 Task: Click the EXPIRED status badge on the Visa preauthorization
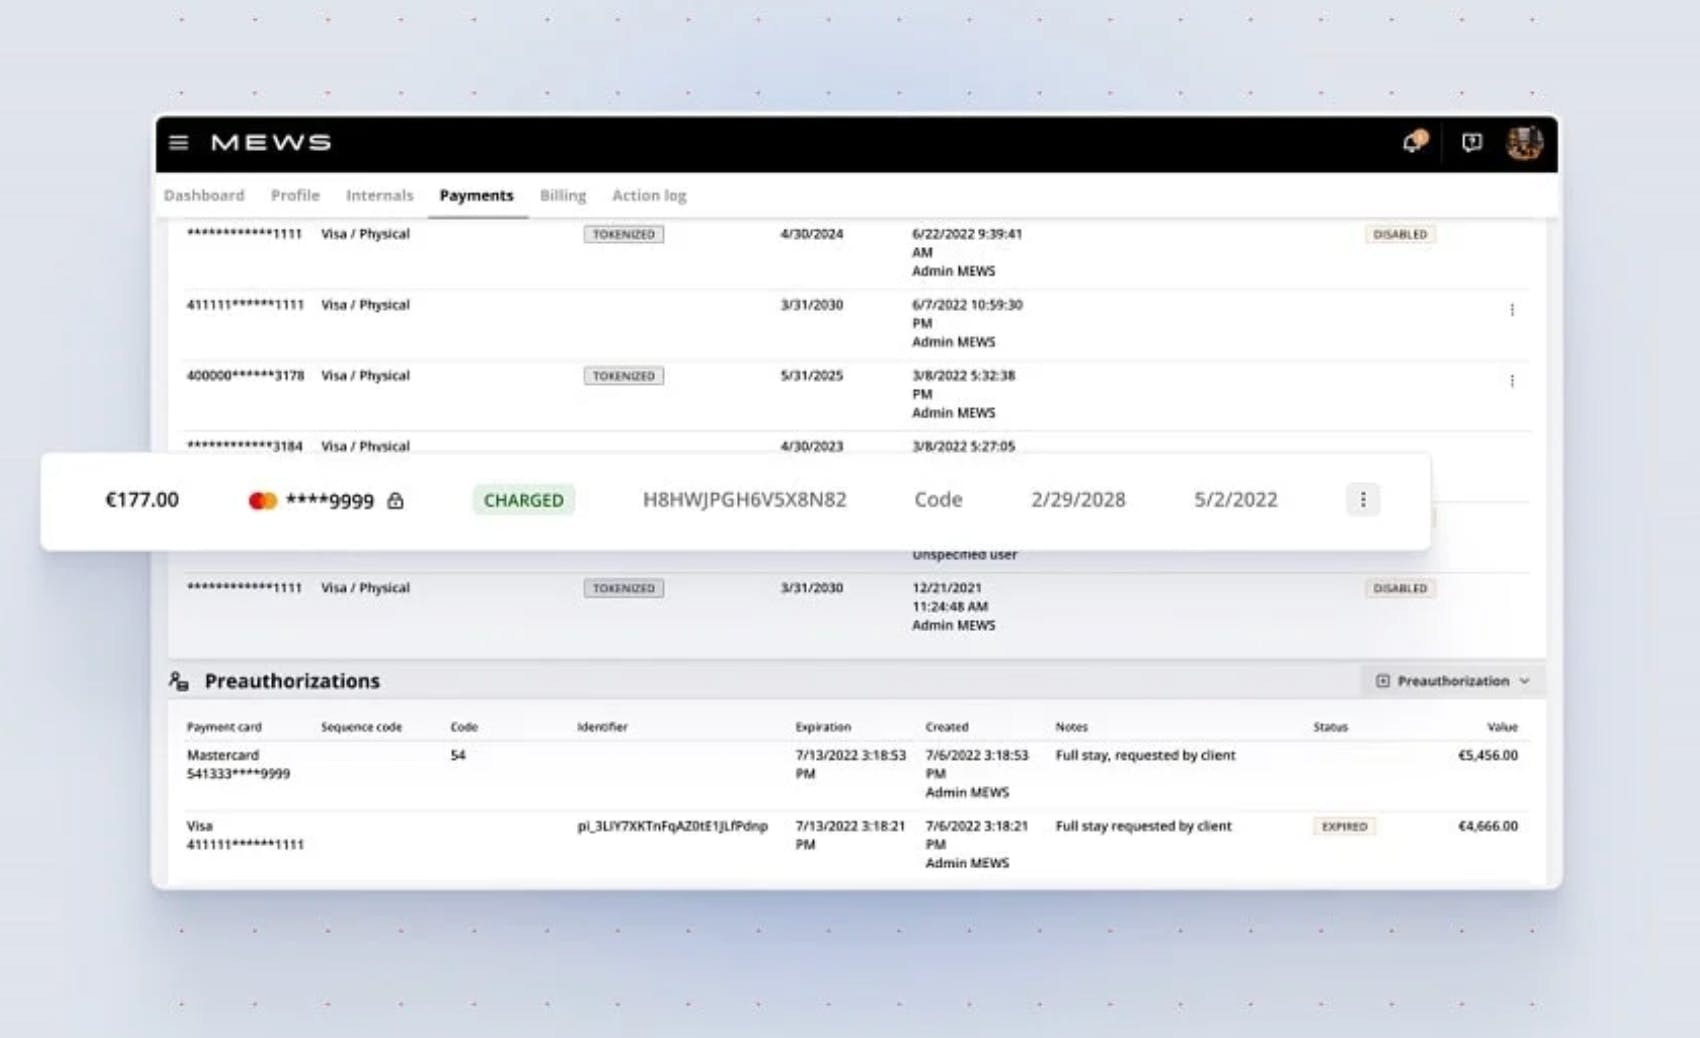tap(1344, 826)
